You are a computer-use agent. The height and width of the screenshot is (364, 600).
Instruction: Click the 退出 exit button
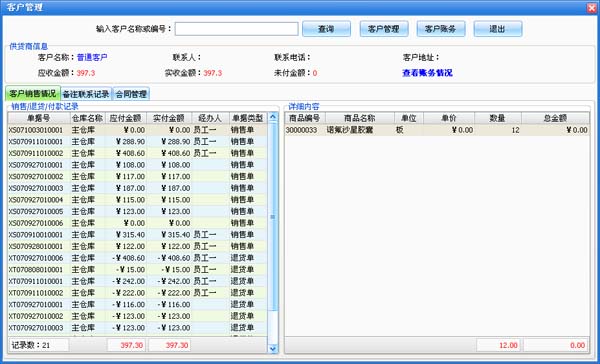pos(497,29)
